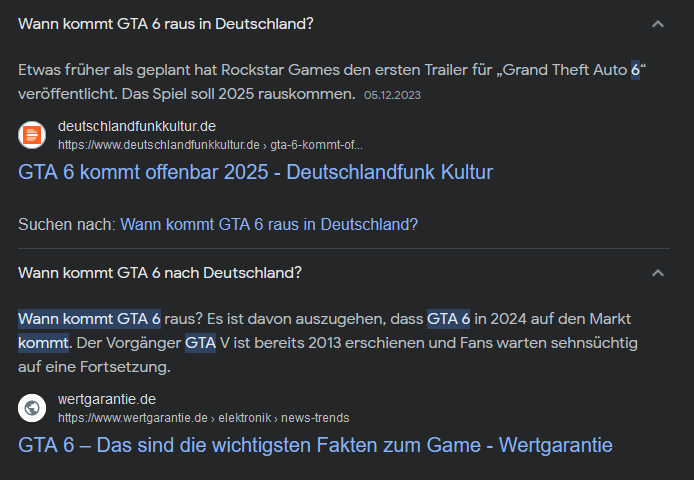Click the Rockstar Games trailer snippet text
The height and width of the screenshot is (480, 694).
coord(332,81)
